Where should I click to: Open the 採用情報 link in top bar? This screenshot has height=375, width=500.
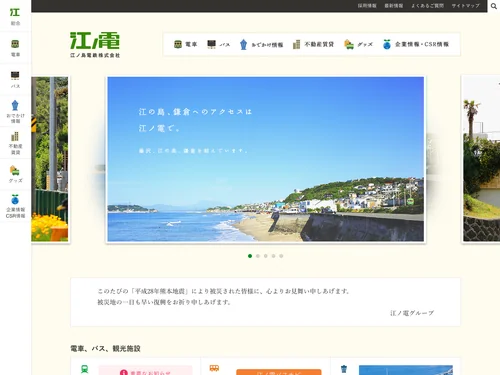click(x=367, y=6)
